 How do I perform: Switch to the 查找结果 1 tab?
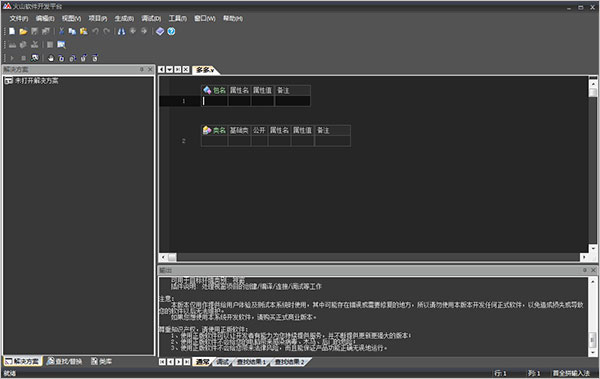[x=251, y=362]
